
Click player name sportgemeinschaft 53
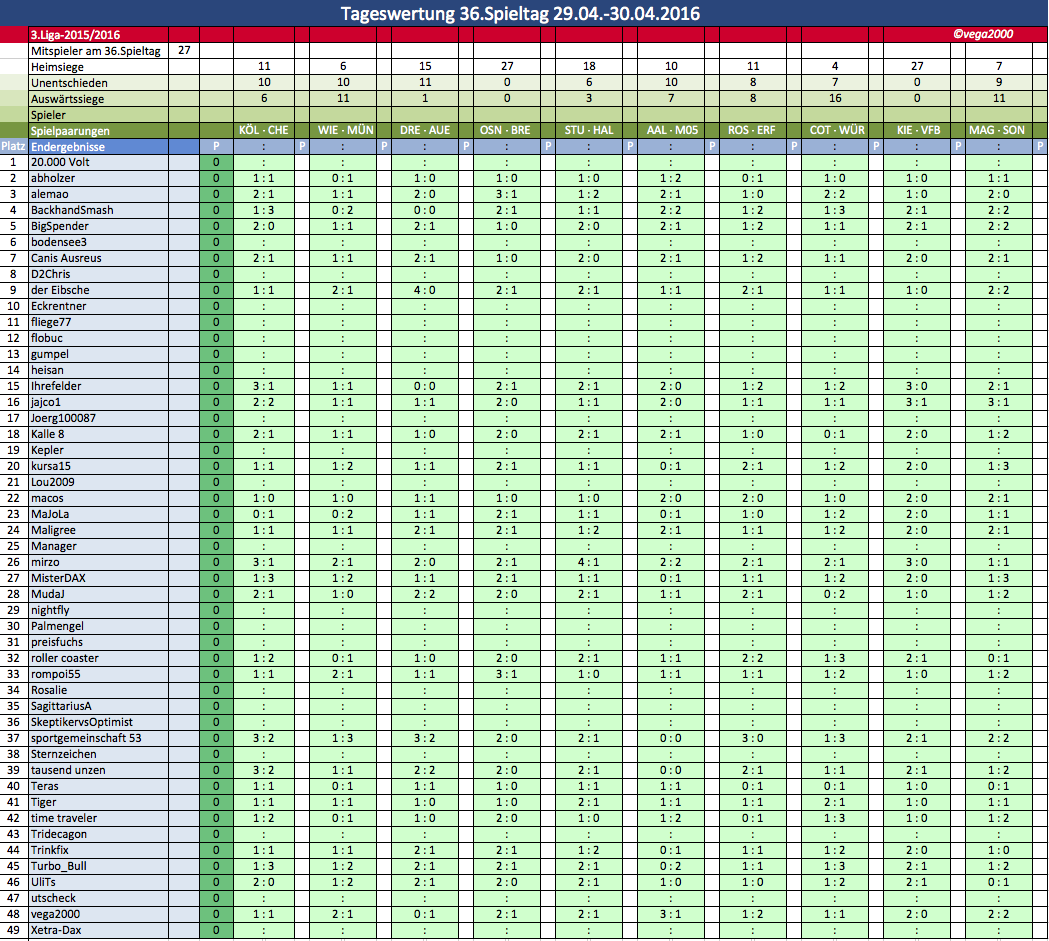[x=86, y=739]
